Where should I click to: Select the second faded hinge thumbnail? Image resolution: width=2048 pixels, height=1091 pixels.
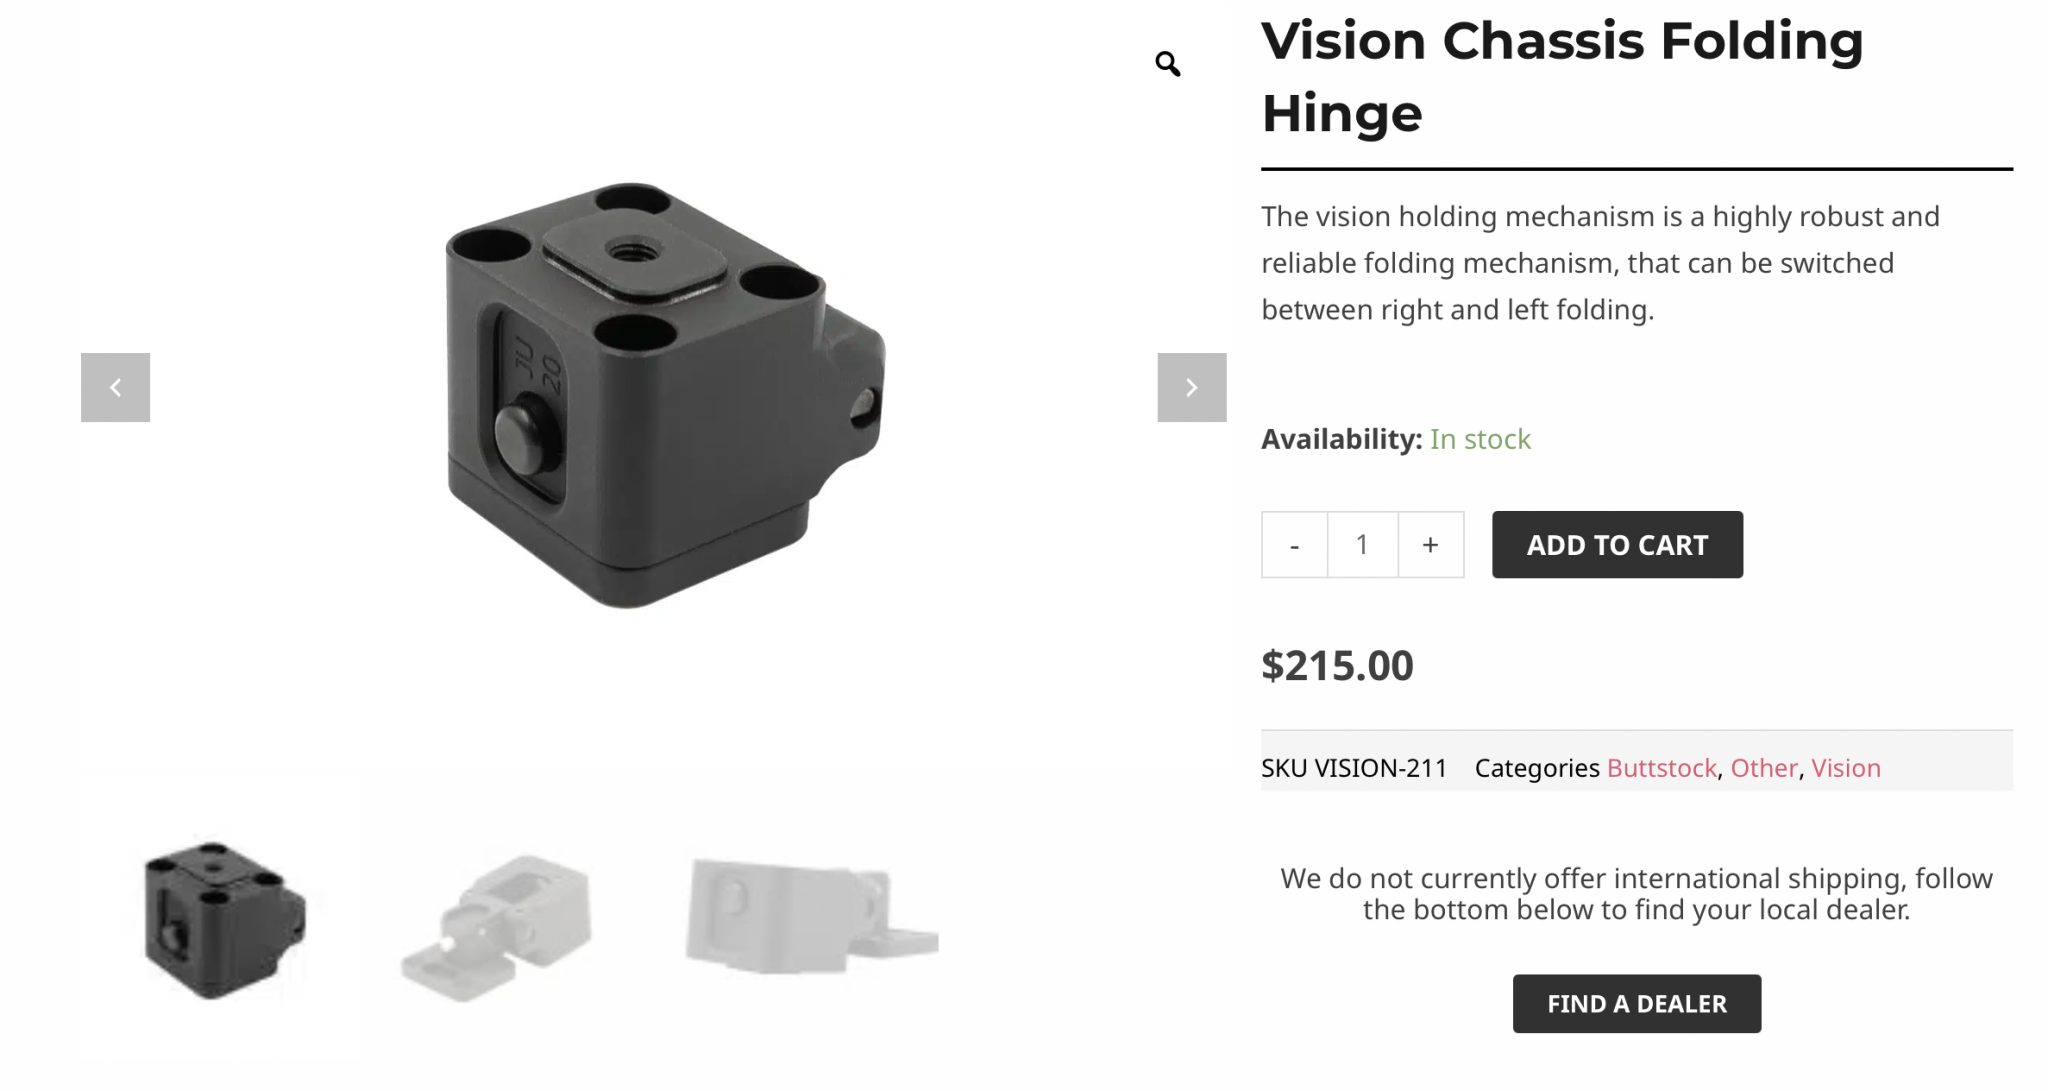pos(497,925)
